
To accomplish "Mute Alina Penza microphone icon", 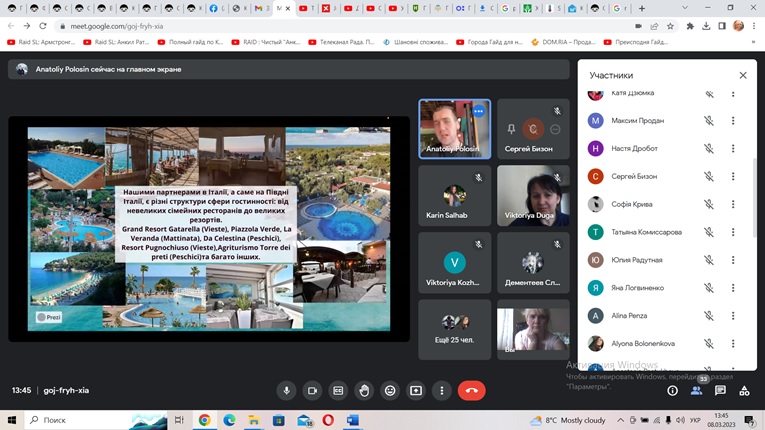I will (709, 316).
